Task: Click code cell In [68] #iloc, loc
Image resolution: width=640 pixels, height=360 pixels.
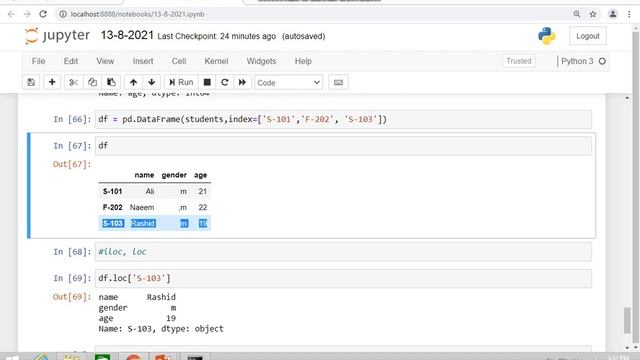Action: [x=343, y=252]
